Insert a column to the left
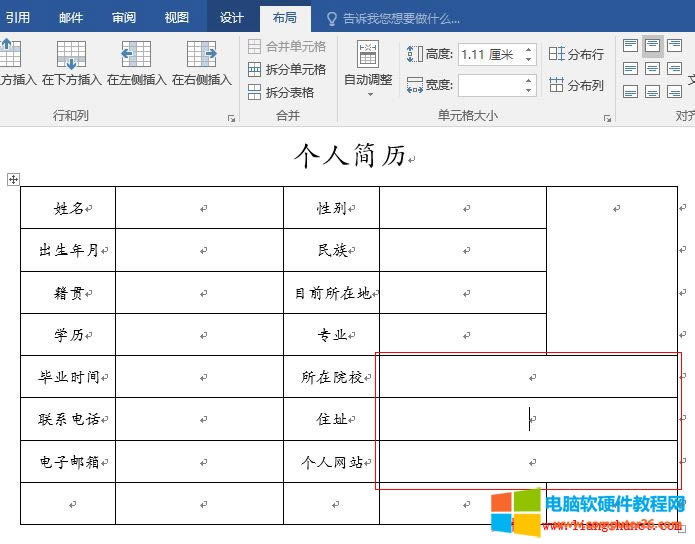This screenshot has width=695, height=544. [x=137, y=63]
